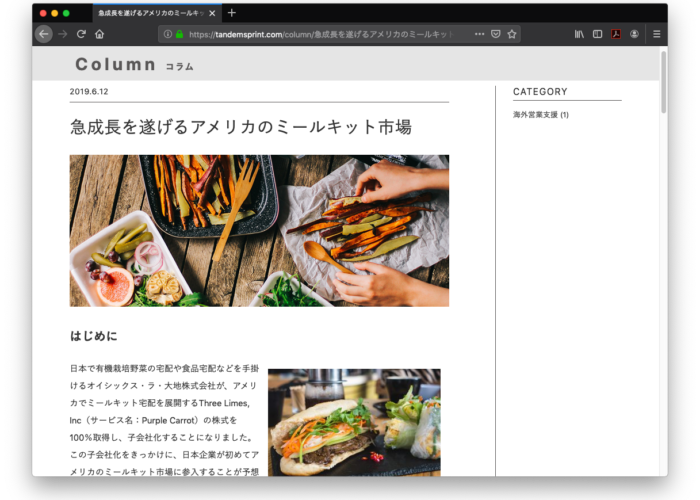Select the 急成長を遂げるアメリカのミールキット tab
Image resolution: width=700 pixels, height=500 pixels.
150,13
